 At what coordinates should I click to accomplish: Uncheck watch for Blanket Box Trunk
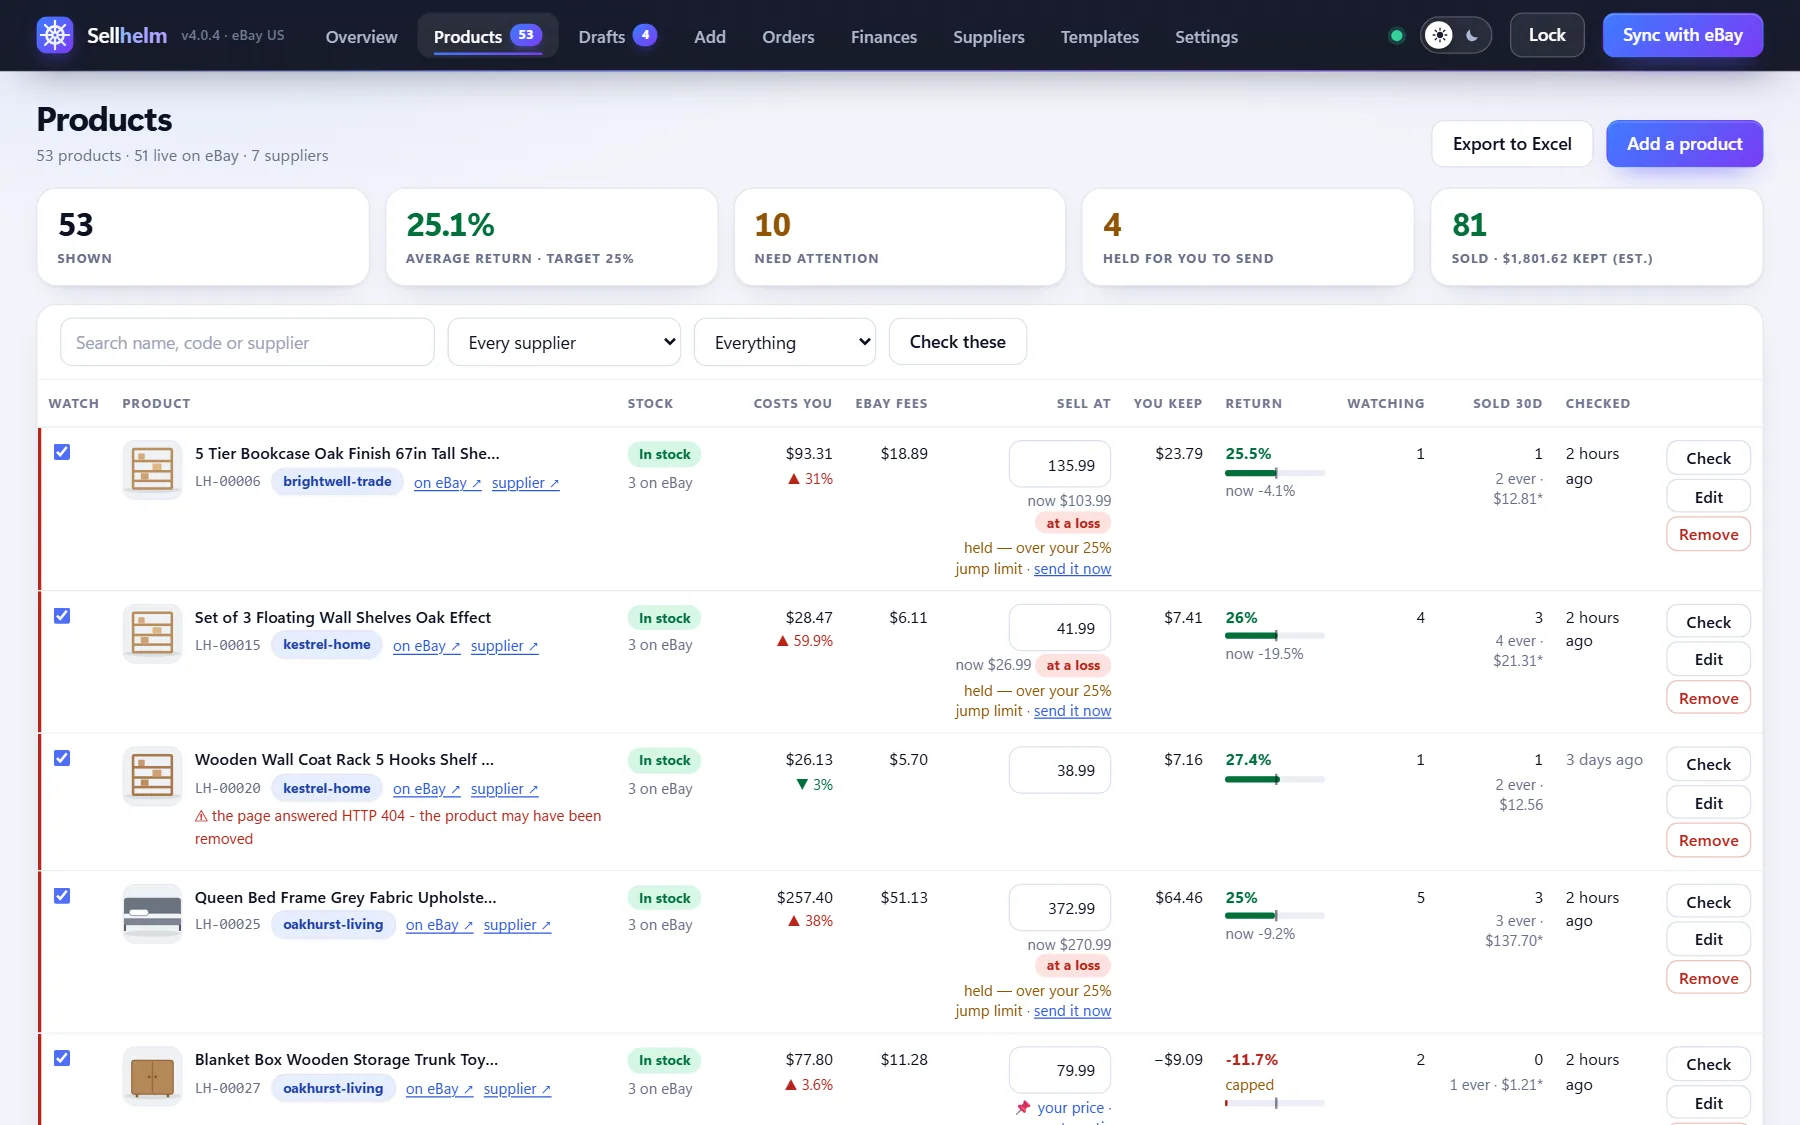pos(62,1058)
